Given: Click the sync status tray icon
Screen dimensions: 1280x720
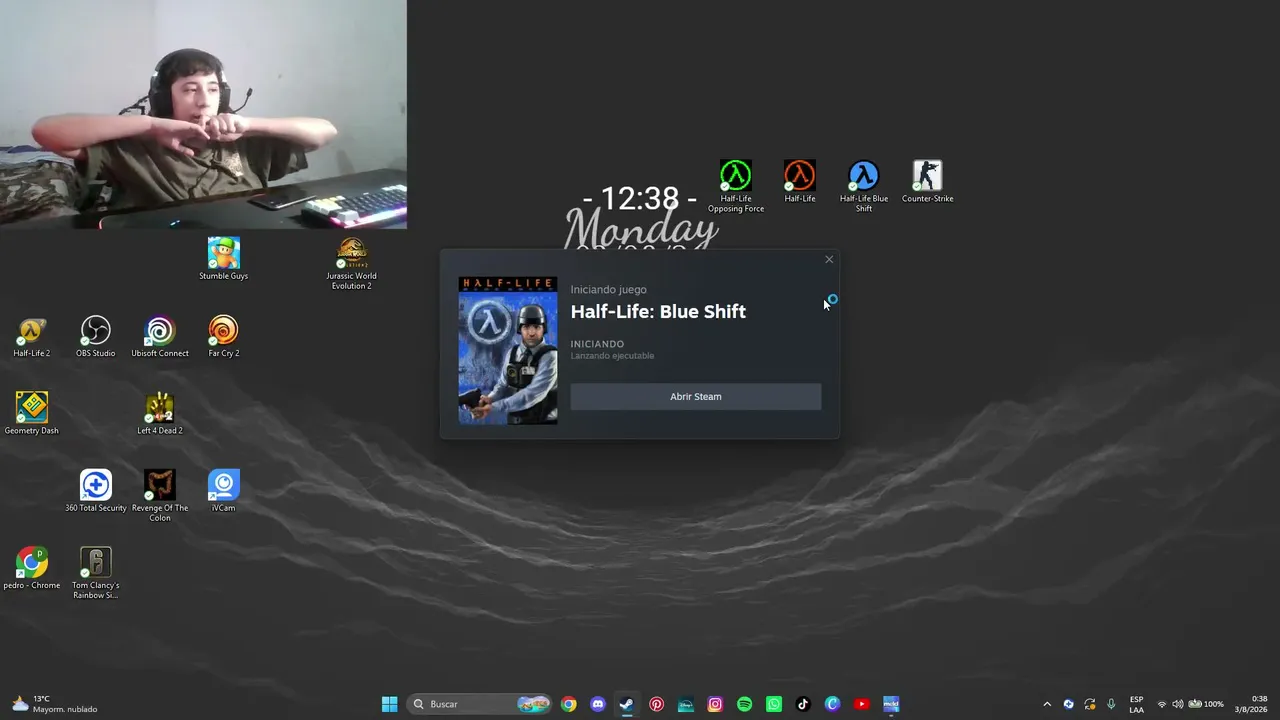Looking at the screenshot, I should [x=1090, y=704].
